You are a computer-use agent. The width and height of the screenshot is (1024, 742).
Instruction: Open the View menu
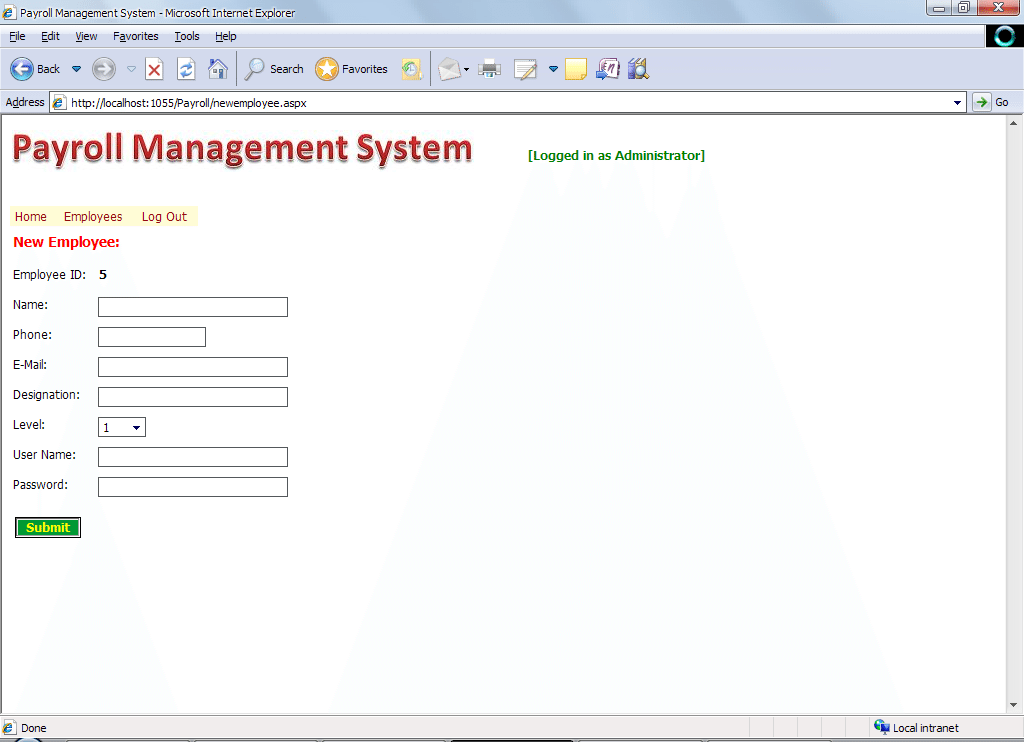(86, 36)
